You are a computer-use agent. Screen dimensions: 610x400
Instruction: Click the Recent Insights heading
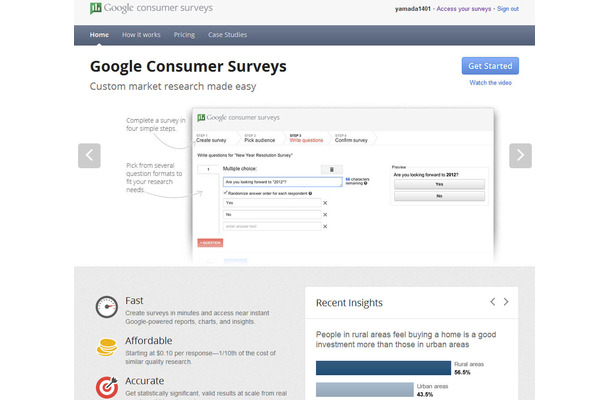[x=349, y=303]
